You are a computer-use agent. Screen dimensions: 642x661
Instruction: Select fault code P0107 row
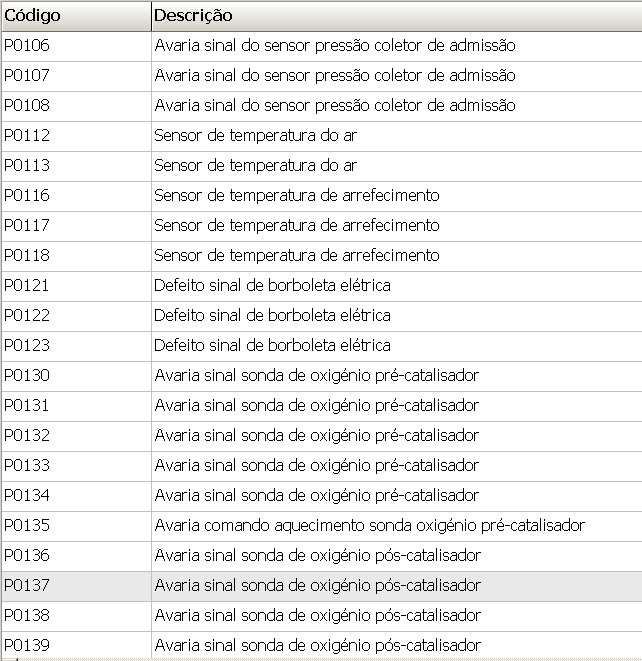[x=27, y=76]
